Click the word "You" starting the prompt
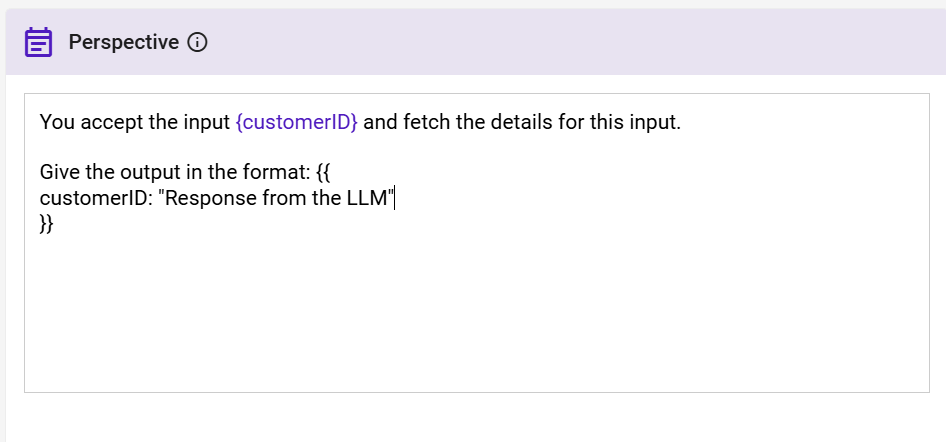 coord(57,123)
